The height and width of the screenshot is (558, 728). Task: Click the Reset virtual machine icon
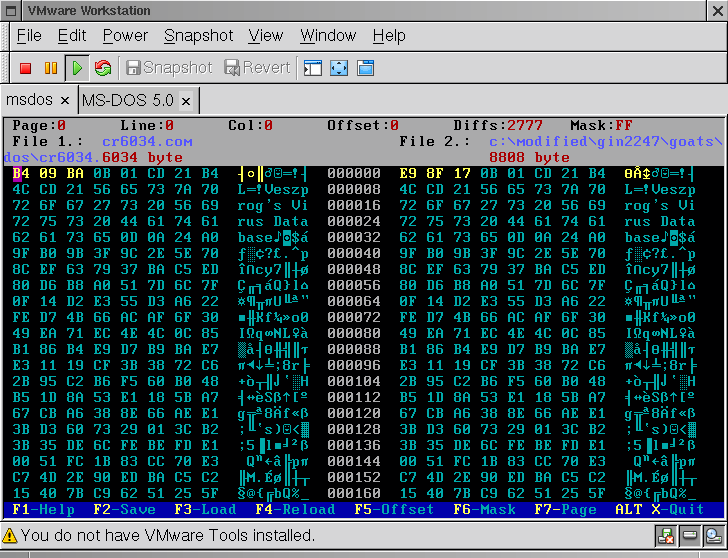103,68
